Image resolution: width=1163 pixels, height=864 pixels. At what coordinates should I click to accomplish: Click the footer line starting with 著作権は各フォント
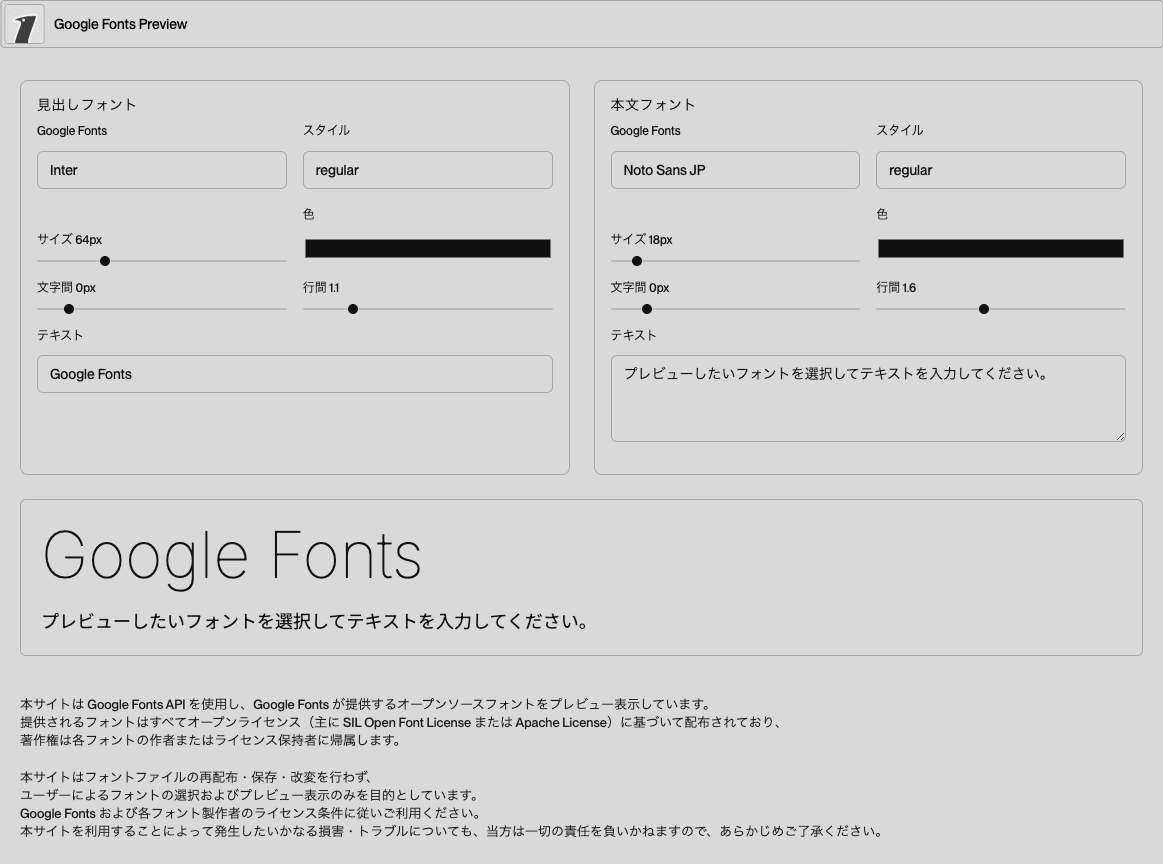pos(211,740)
